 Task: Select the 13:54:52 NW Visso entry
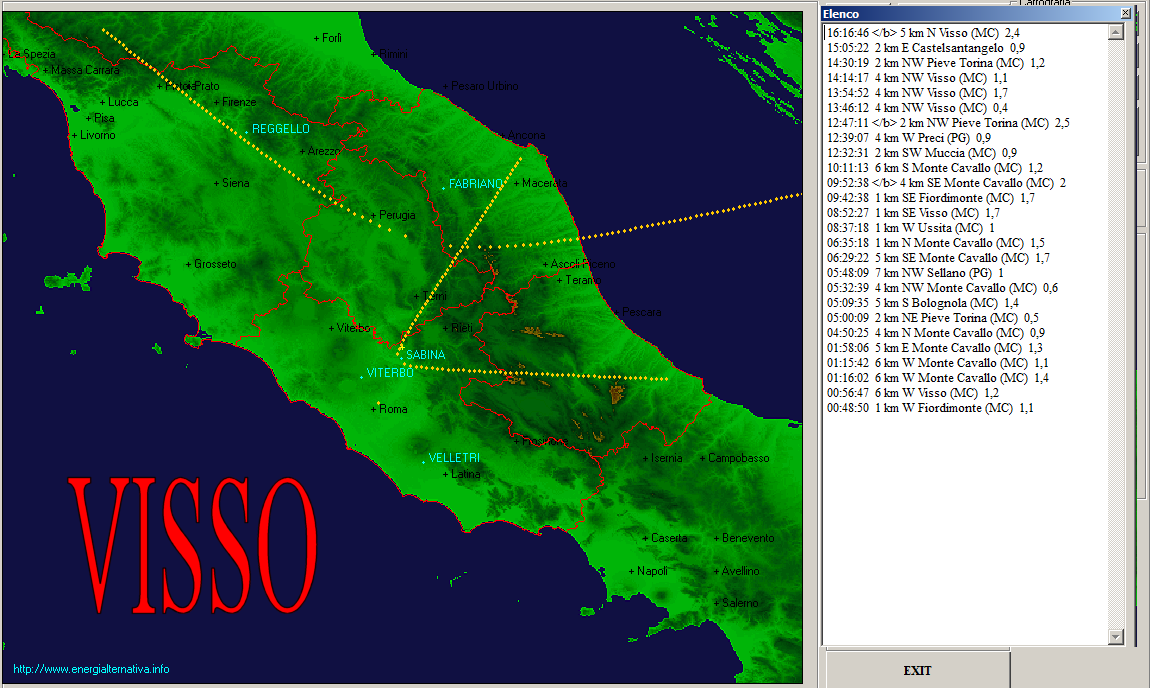pos(917,93)
